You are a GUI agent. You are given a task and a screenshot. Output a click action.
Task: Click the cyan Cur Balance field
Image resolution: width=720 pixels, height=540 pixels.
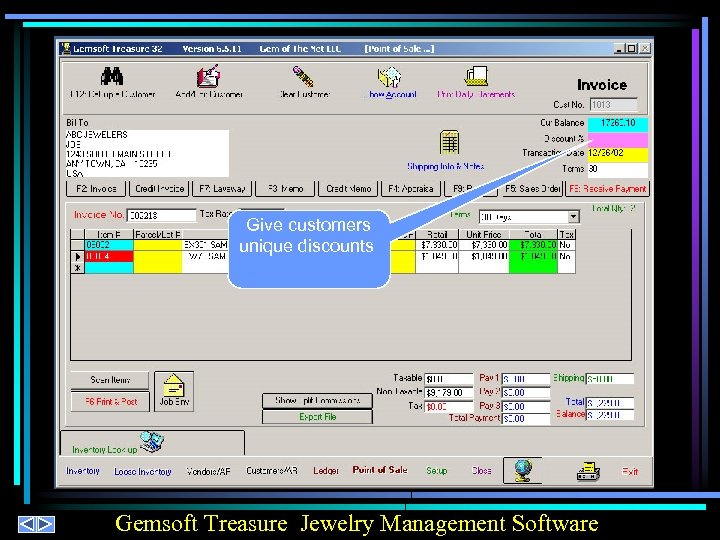pos(618,124)
